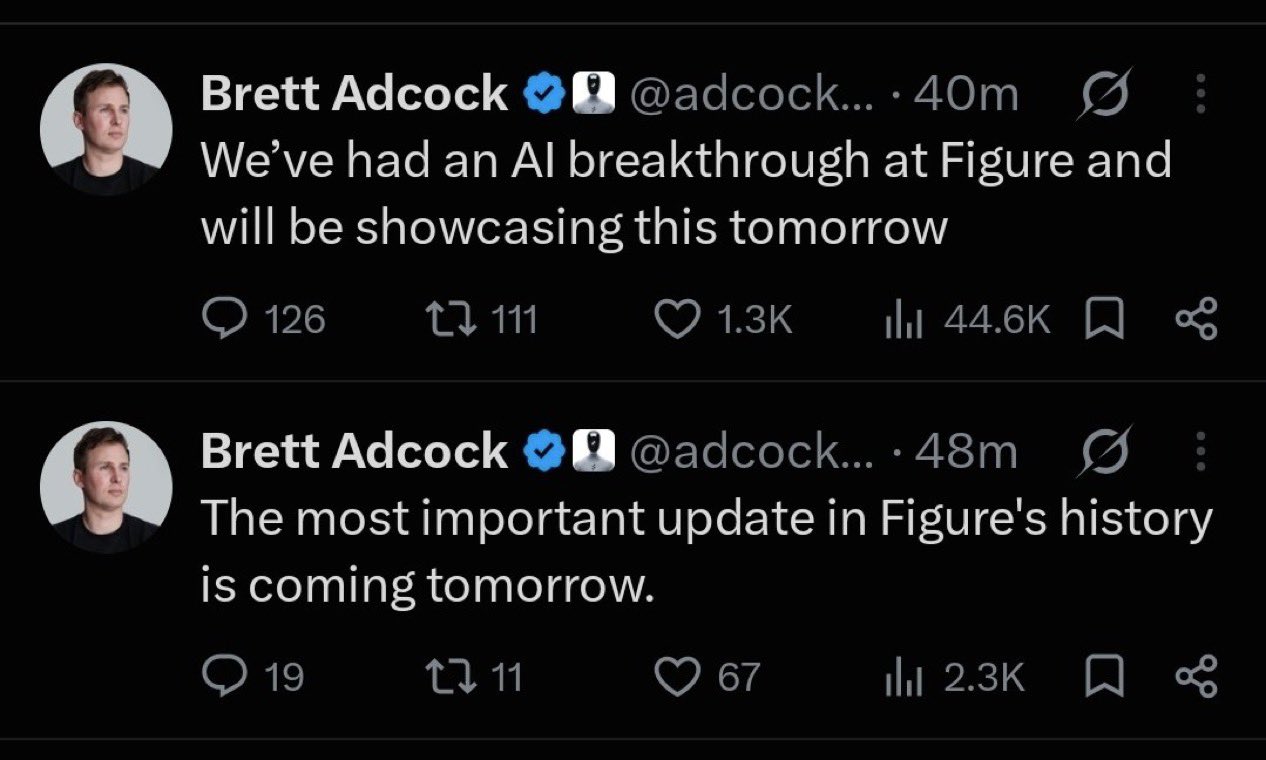
Task: Open Brett Adcock's avatar on first tweet
Action: 106,129
